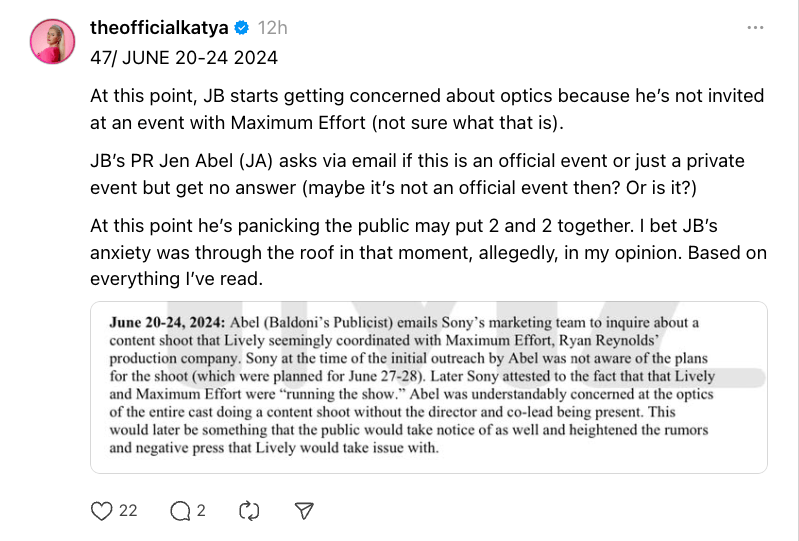Screen dimensions: 799x541
Task: Open the embedded document screenshot image
Action: (x=429, y=386)
